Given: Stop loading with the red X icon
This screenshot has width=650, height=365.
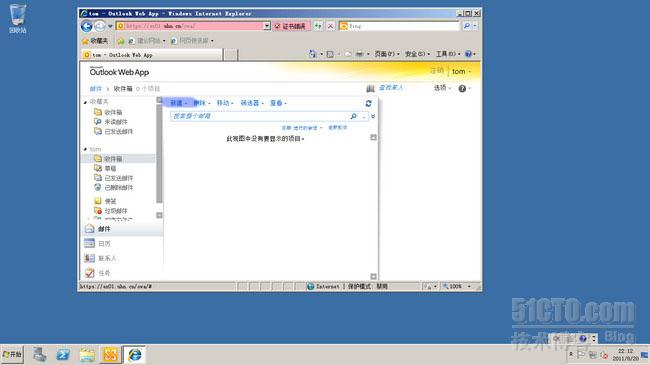Looking at the screenshot, I should pyautogui.click(x=330, y=26).
